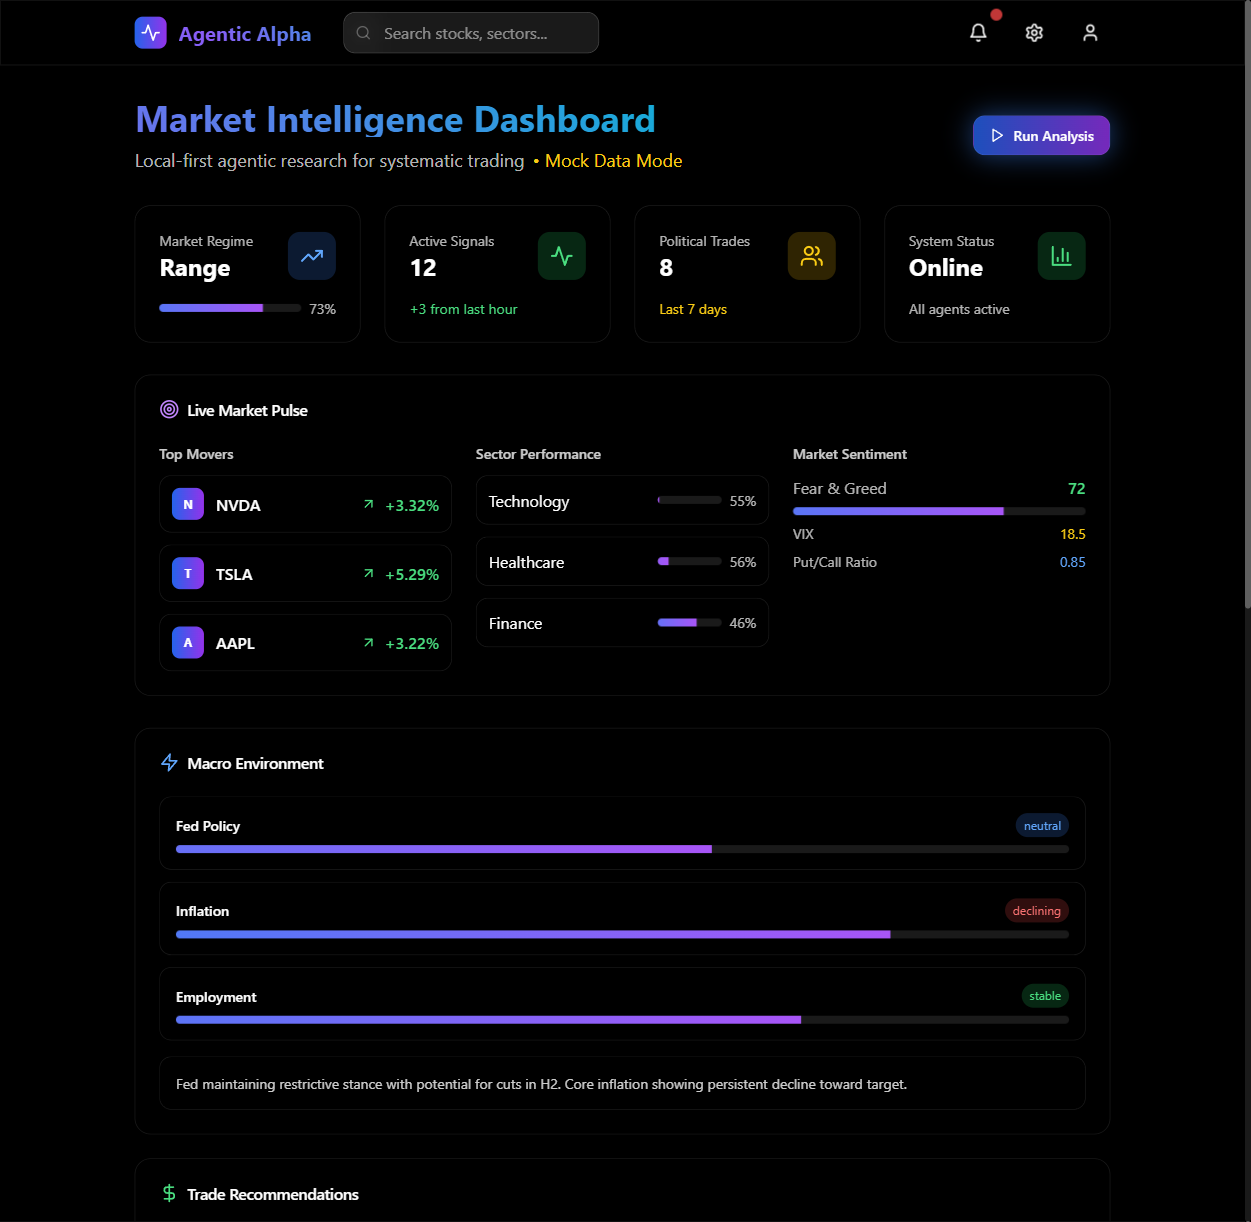
Task: Open the Healthcare sector row
Action: (x=622, y=562)
